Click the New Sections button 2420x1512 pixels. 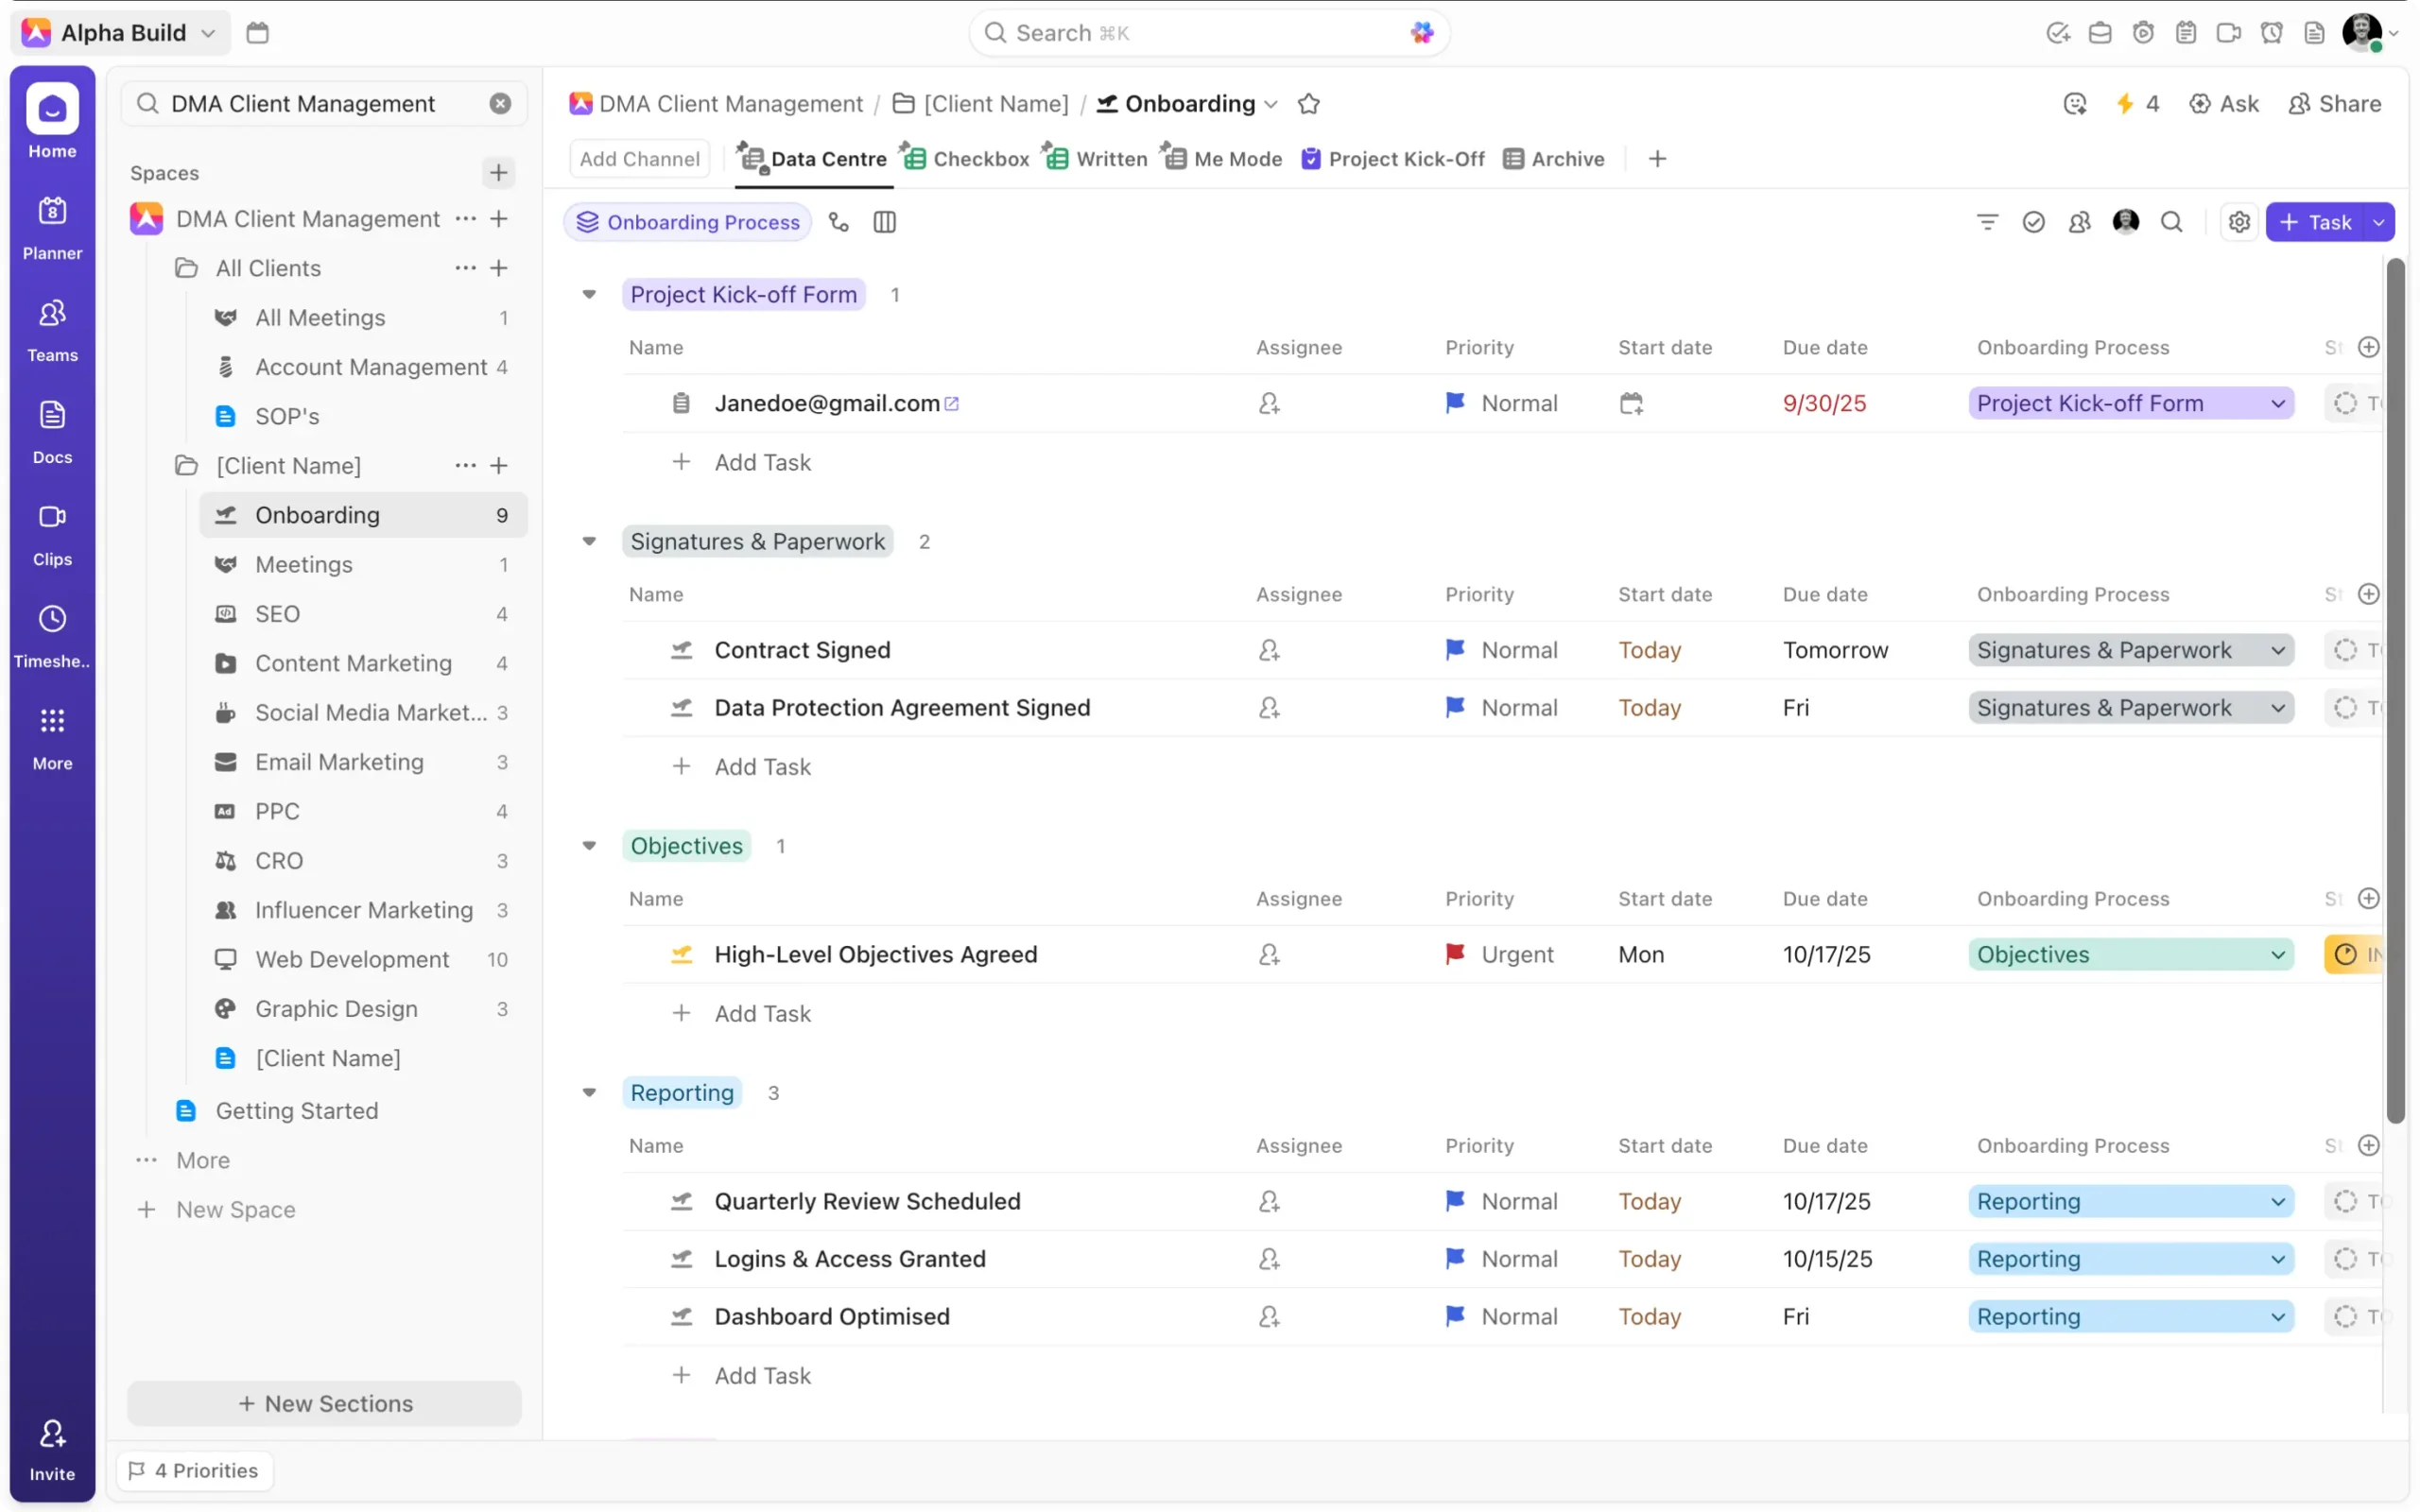click(x=324, y=1403)
